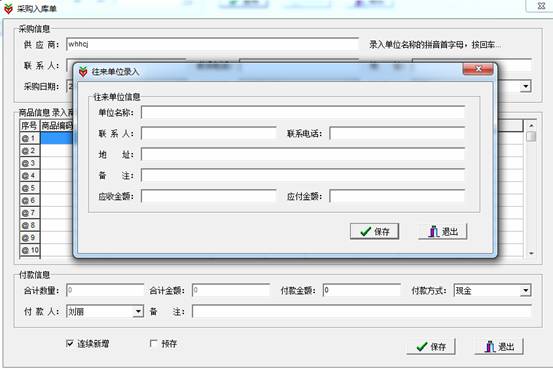Close the 往来单位录入 dialog with red X
The image size is (553, 369).
point(478,69)
